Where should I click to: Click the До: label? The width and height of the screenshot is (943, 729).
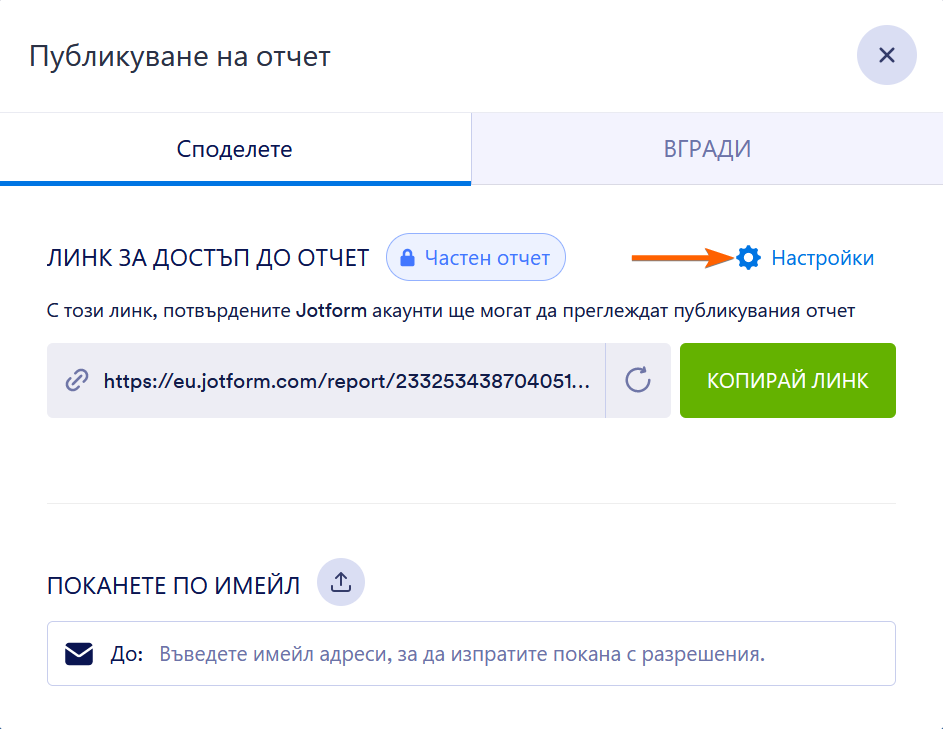click(x=127, y=654)
